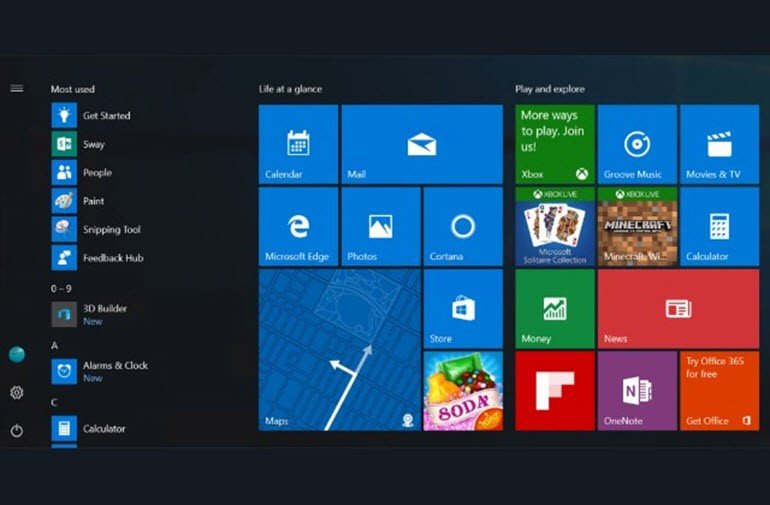
Task: Launch 3D Builder from the list
Action: click(x=89, y=314)
